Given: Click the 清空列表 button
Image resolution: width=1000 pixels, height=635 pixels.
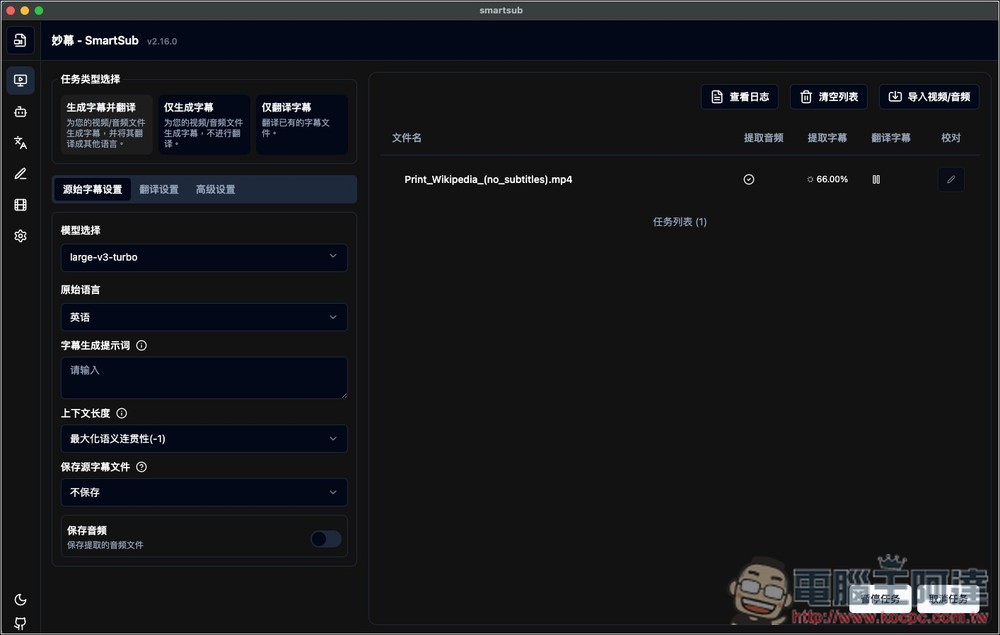Looking at the screenshot, I should [x=829, y=97].
